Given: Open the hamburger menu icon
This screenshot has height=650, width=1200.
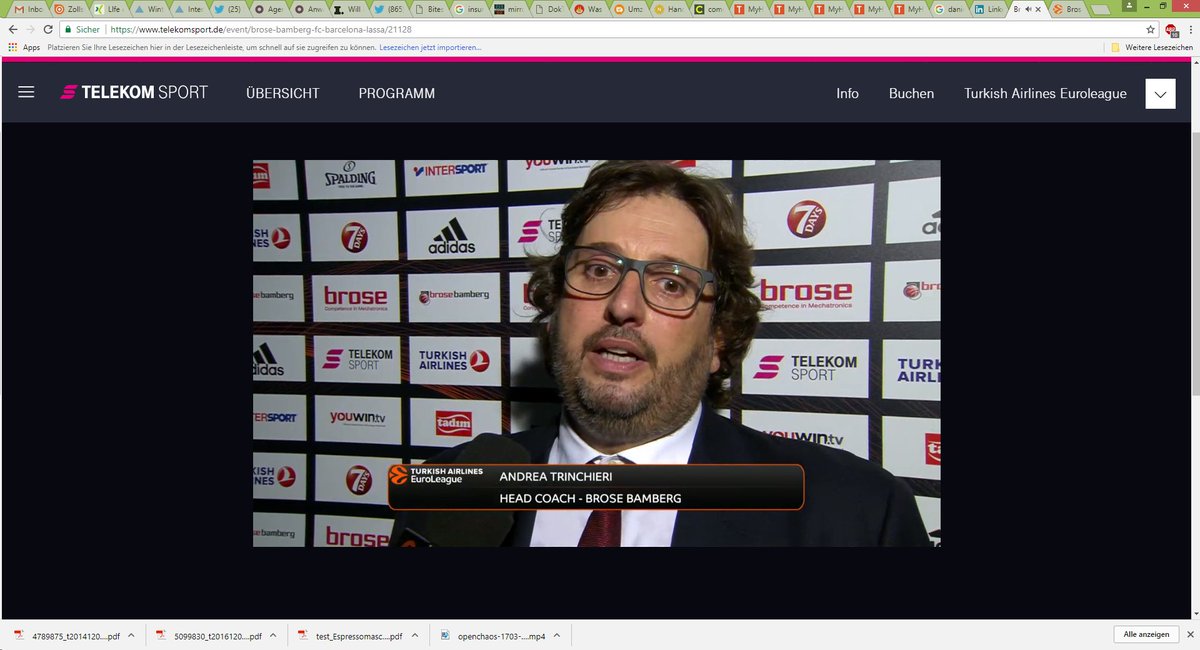Looking at the screenshot, I should pos(26,92).
